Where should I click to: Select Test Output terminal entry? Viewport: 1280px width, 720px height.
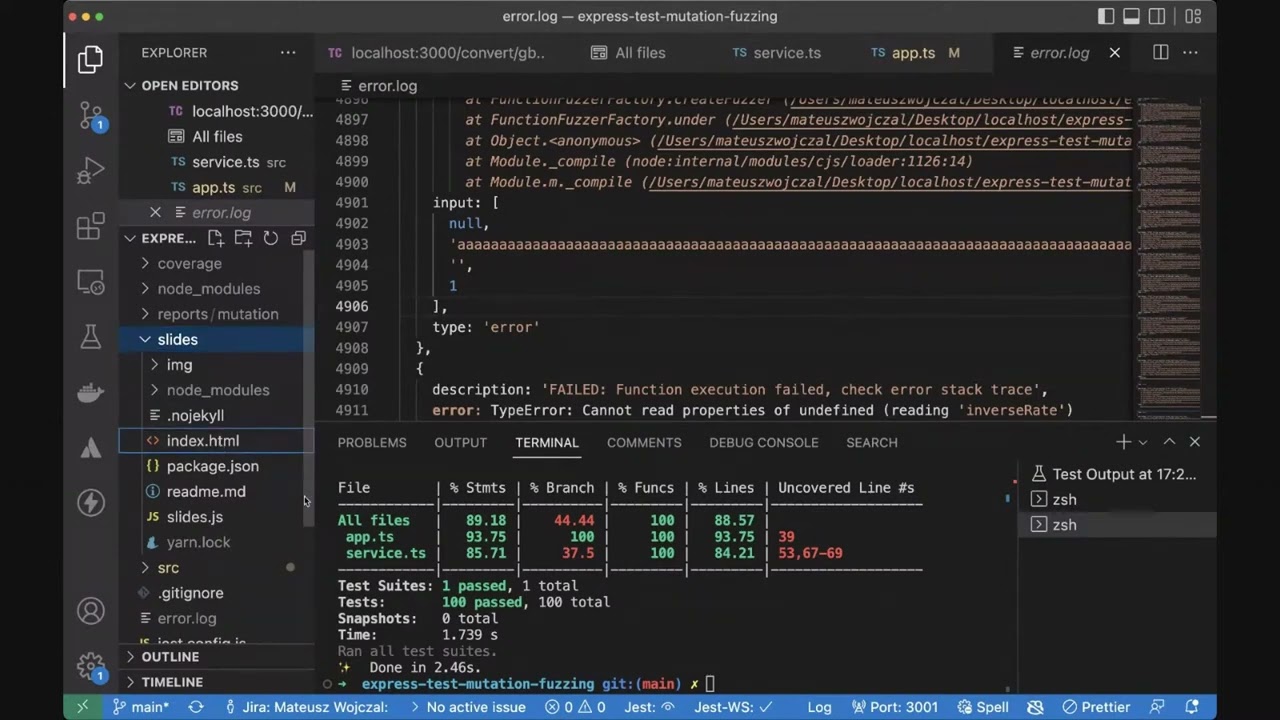point(1115,474)
